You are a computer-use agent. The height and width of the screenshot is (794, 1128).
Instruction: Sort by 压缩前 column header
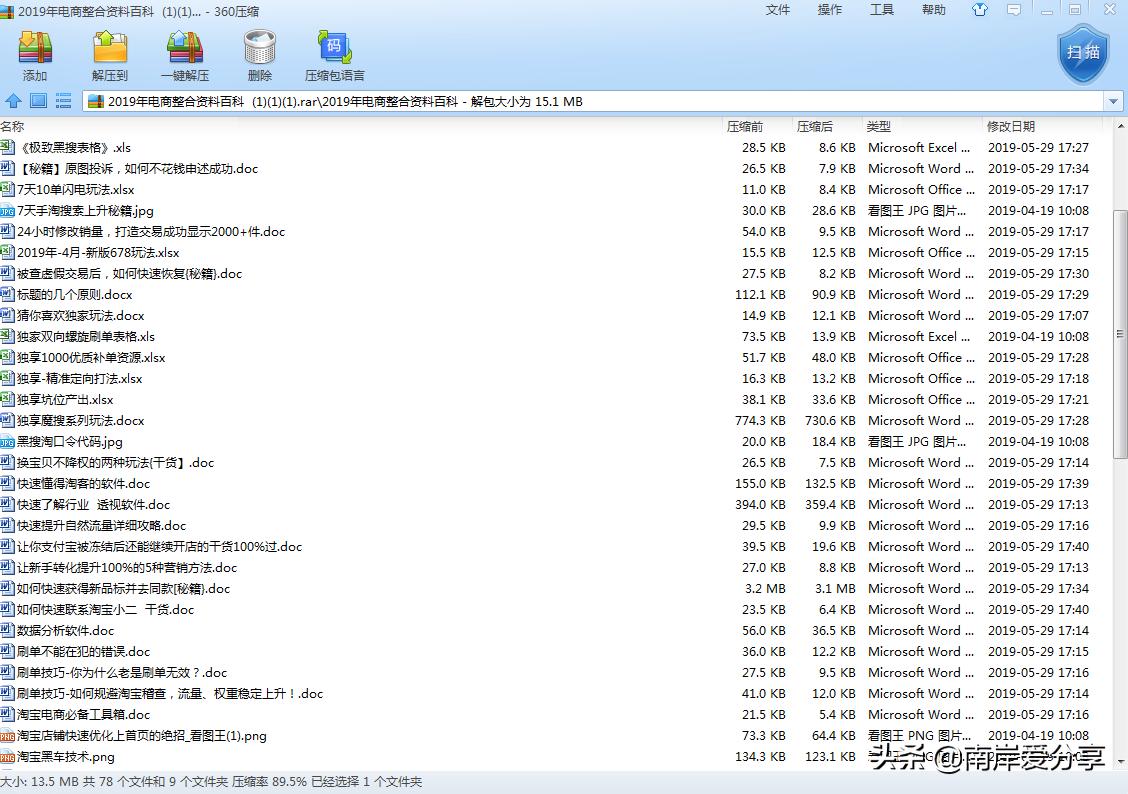(745, 127)
